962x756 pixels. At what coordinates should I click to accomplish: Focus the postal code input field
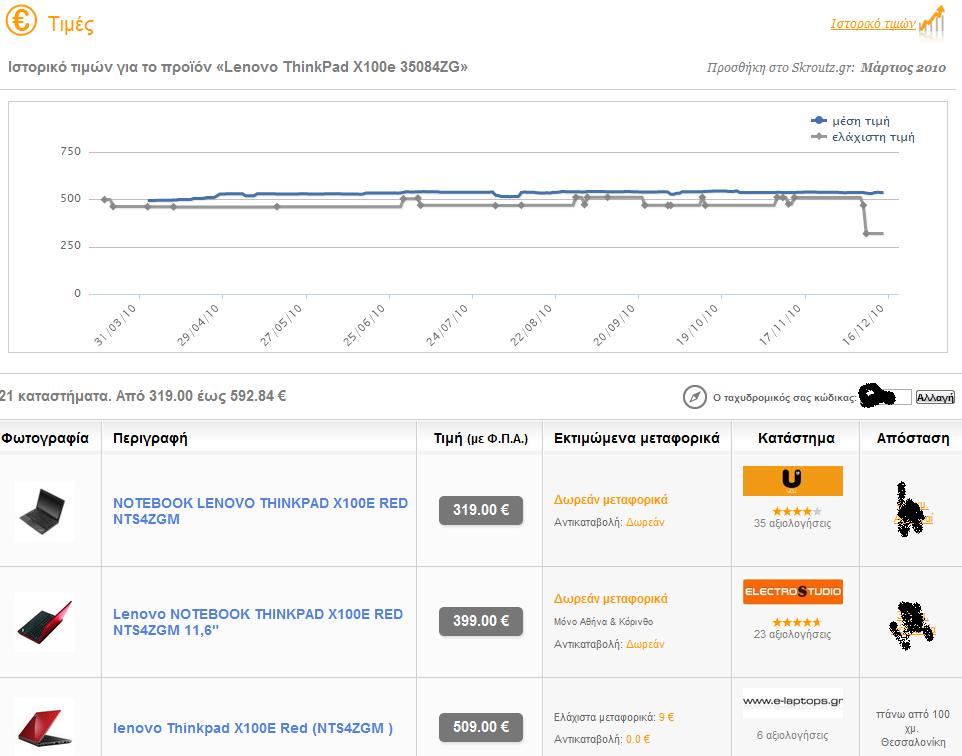pyautogui.click(x=885, y=397)
